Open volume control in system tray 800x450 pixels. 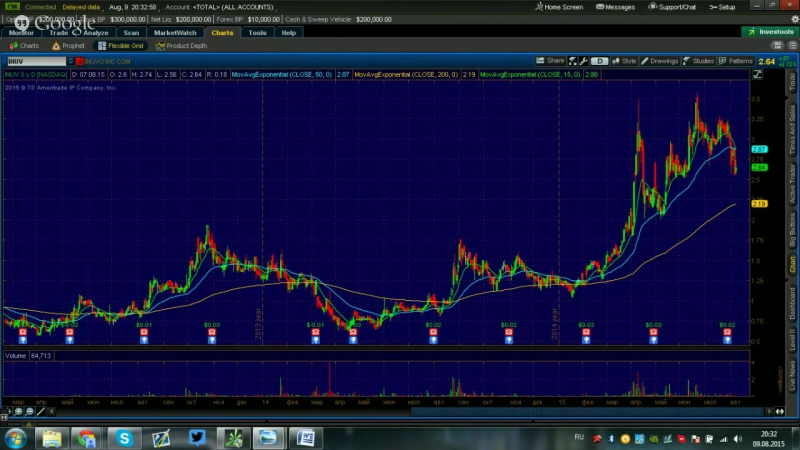pyautogui.click(x=738, y=439)
